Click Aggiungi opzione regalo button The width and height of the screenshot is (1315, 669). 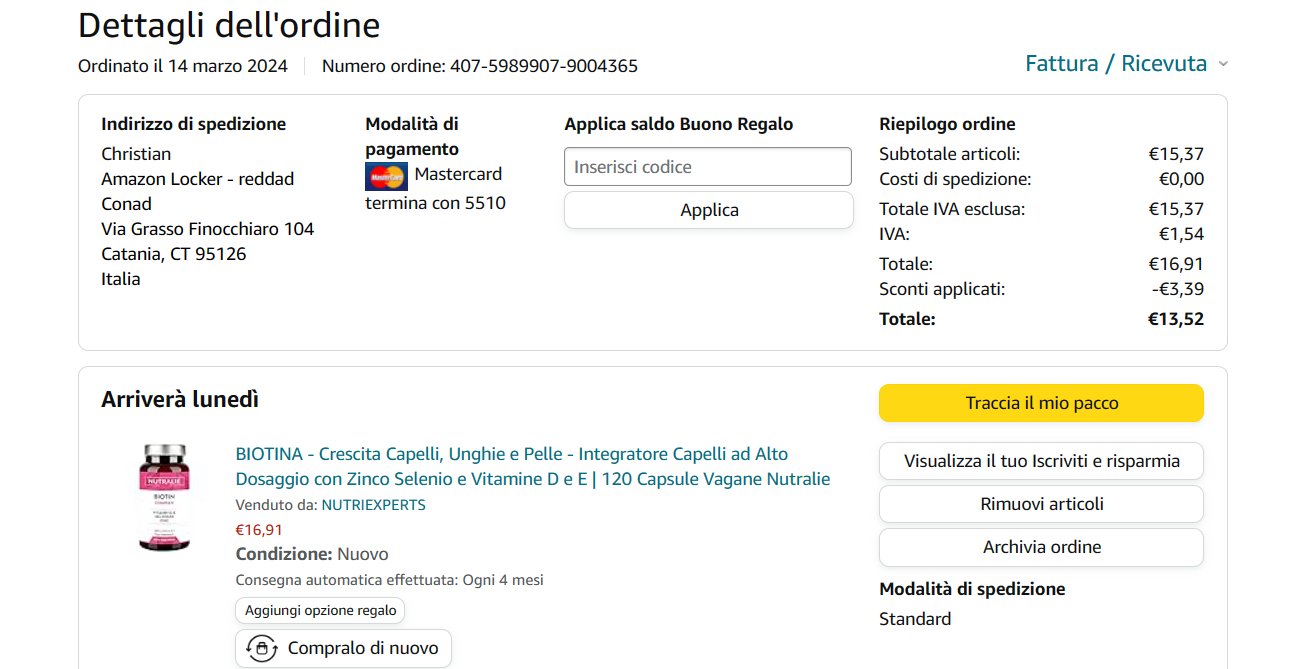tap(320, 610)
